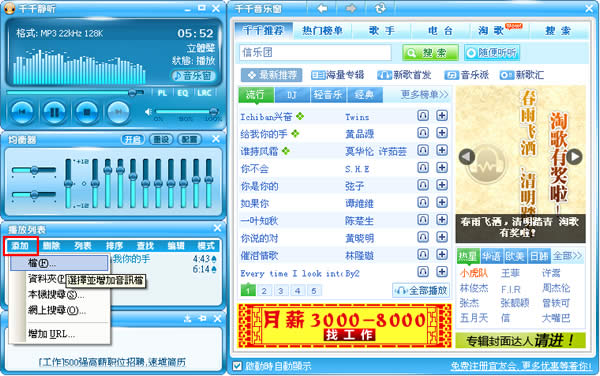Stop playback with the stop button
The image size is (600, 376).
pyautogui.click(x=87, y=112)
